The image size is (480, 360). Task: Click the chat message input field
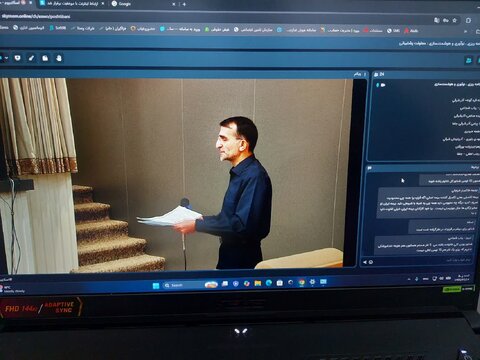coord(423,260)
